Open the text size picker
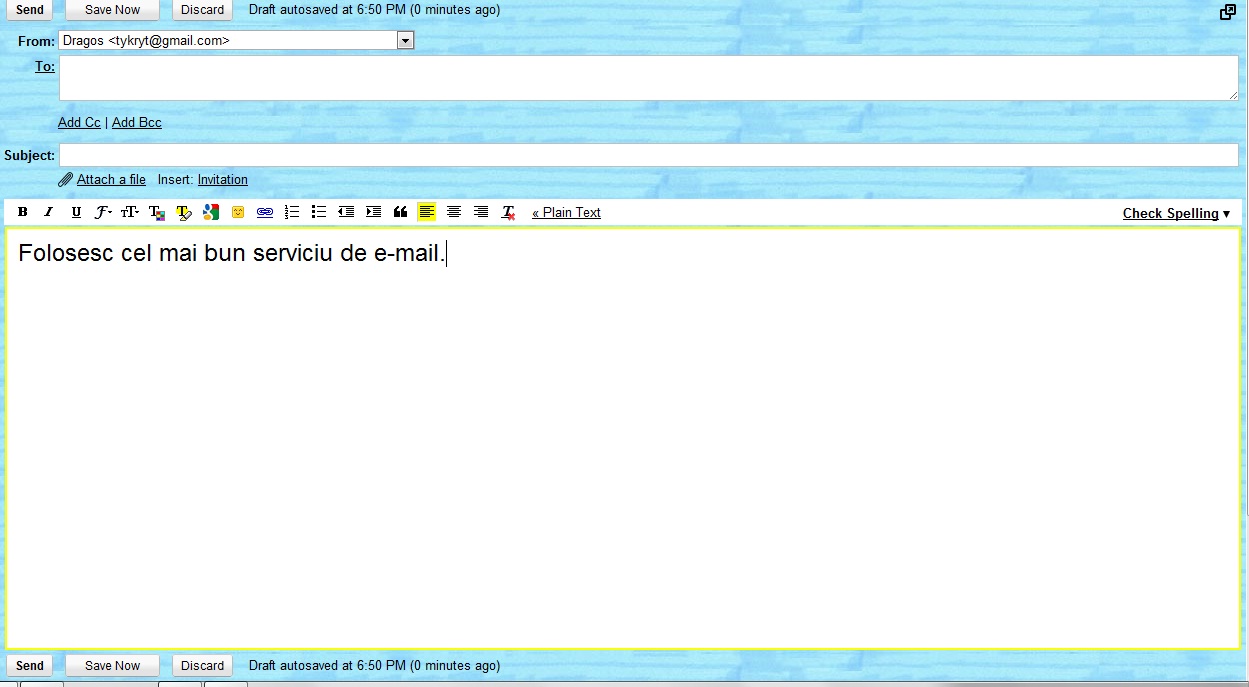Image resolution: width=1249 pixels, height=687 pixels. coord(130,212)
